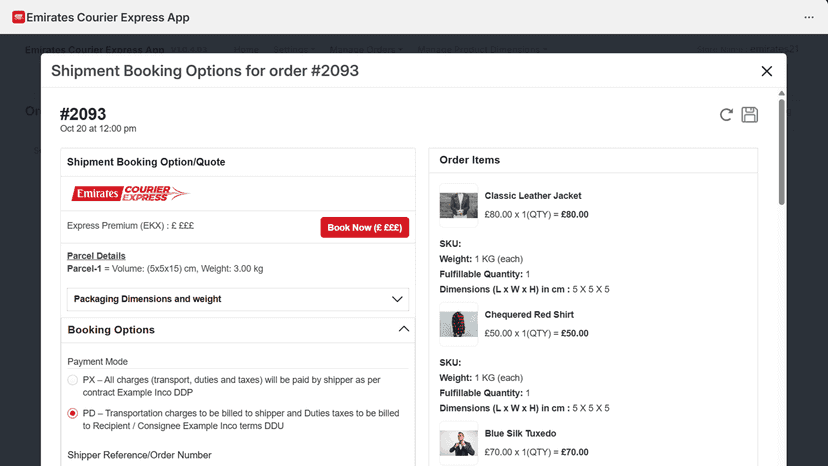Click Chequered Red Shirt item name

(529, 314)
